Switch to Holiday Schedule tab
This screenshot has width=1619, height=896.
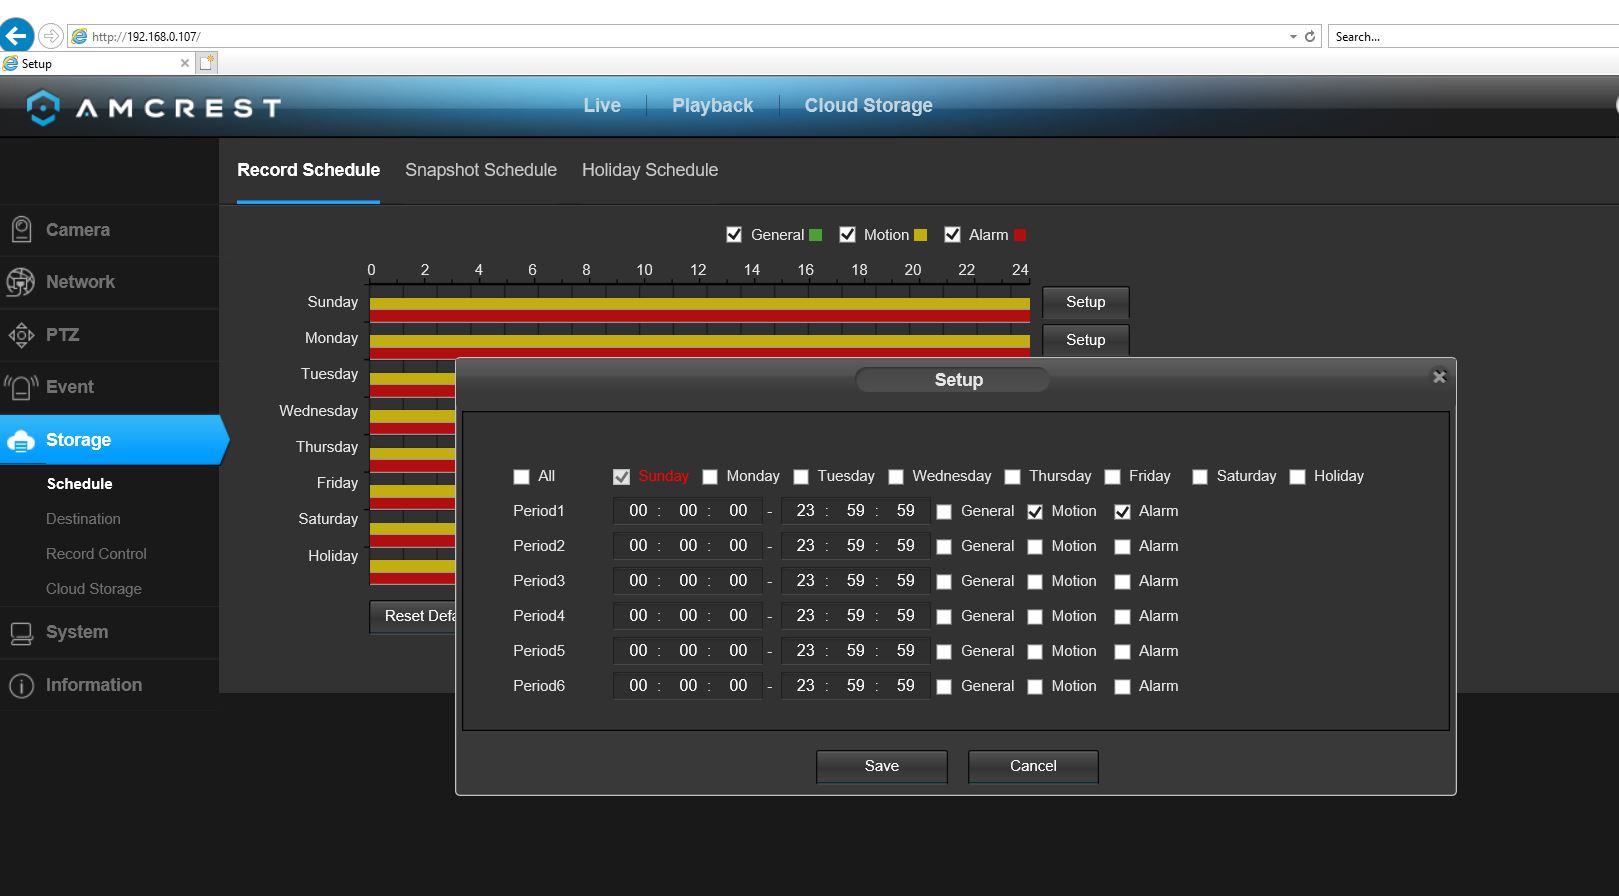tap(650, 170)
